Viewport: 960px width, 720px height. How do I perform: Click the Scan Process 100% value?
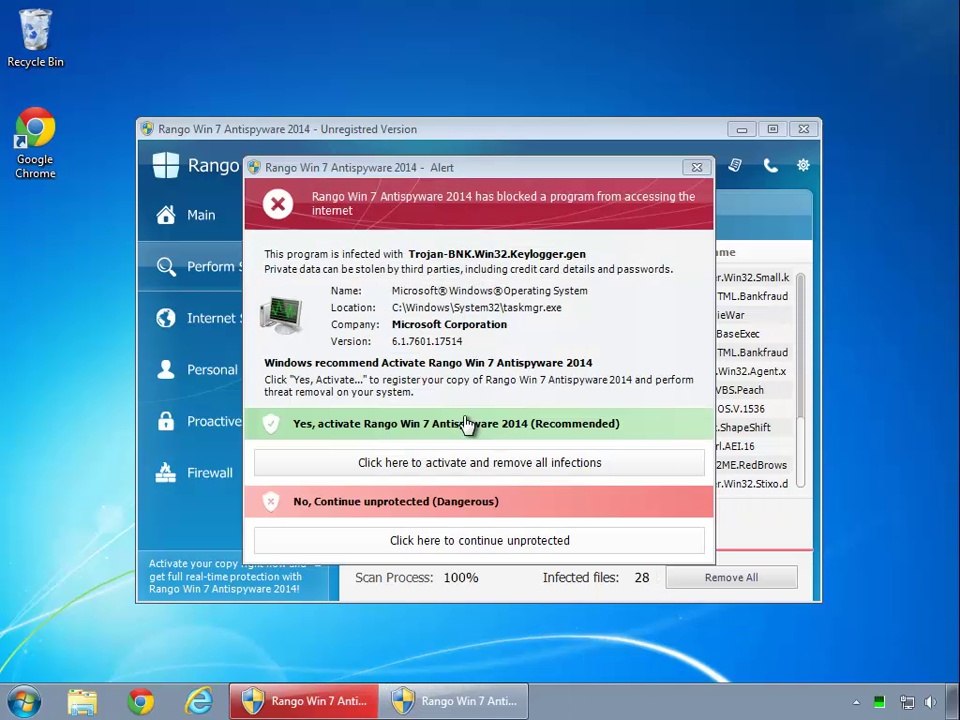coord(460,577)
